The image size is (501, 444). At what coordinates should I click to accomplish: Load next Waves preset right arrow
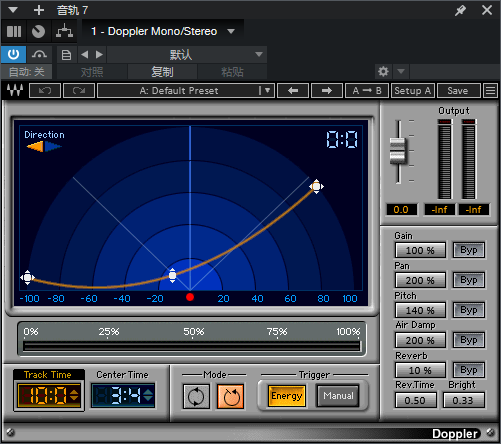tap(327, 90)
